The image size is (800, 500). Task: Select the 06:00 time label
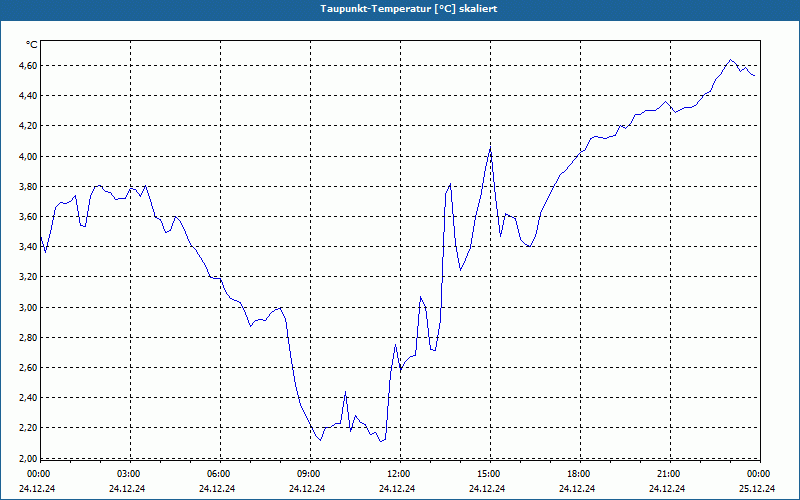click(x=219, y=474)
